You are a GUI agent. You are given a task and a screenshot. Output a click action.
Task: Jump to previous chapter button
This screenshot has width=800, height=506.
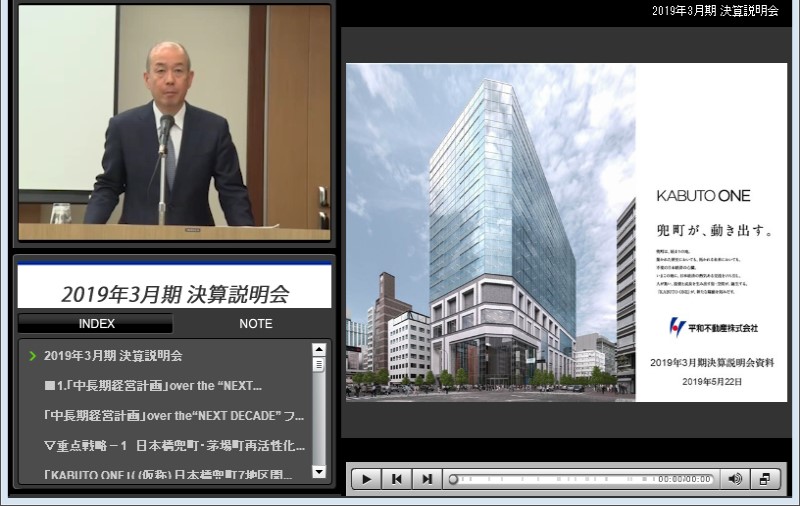click(396, 479)
